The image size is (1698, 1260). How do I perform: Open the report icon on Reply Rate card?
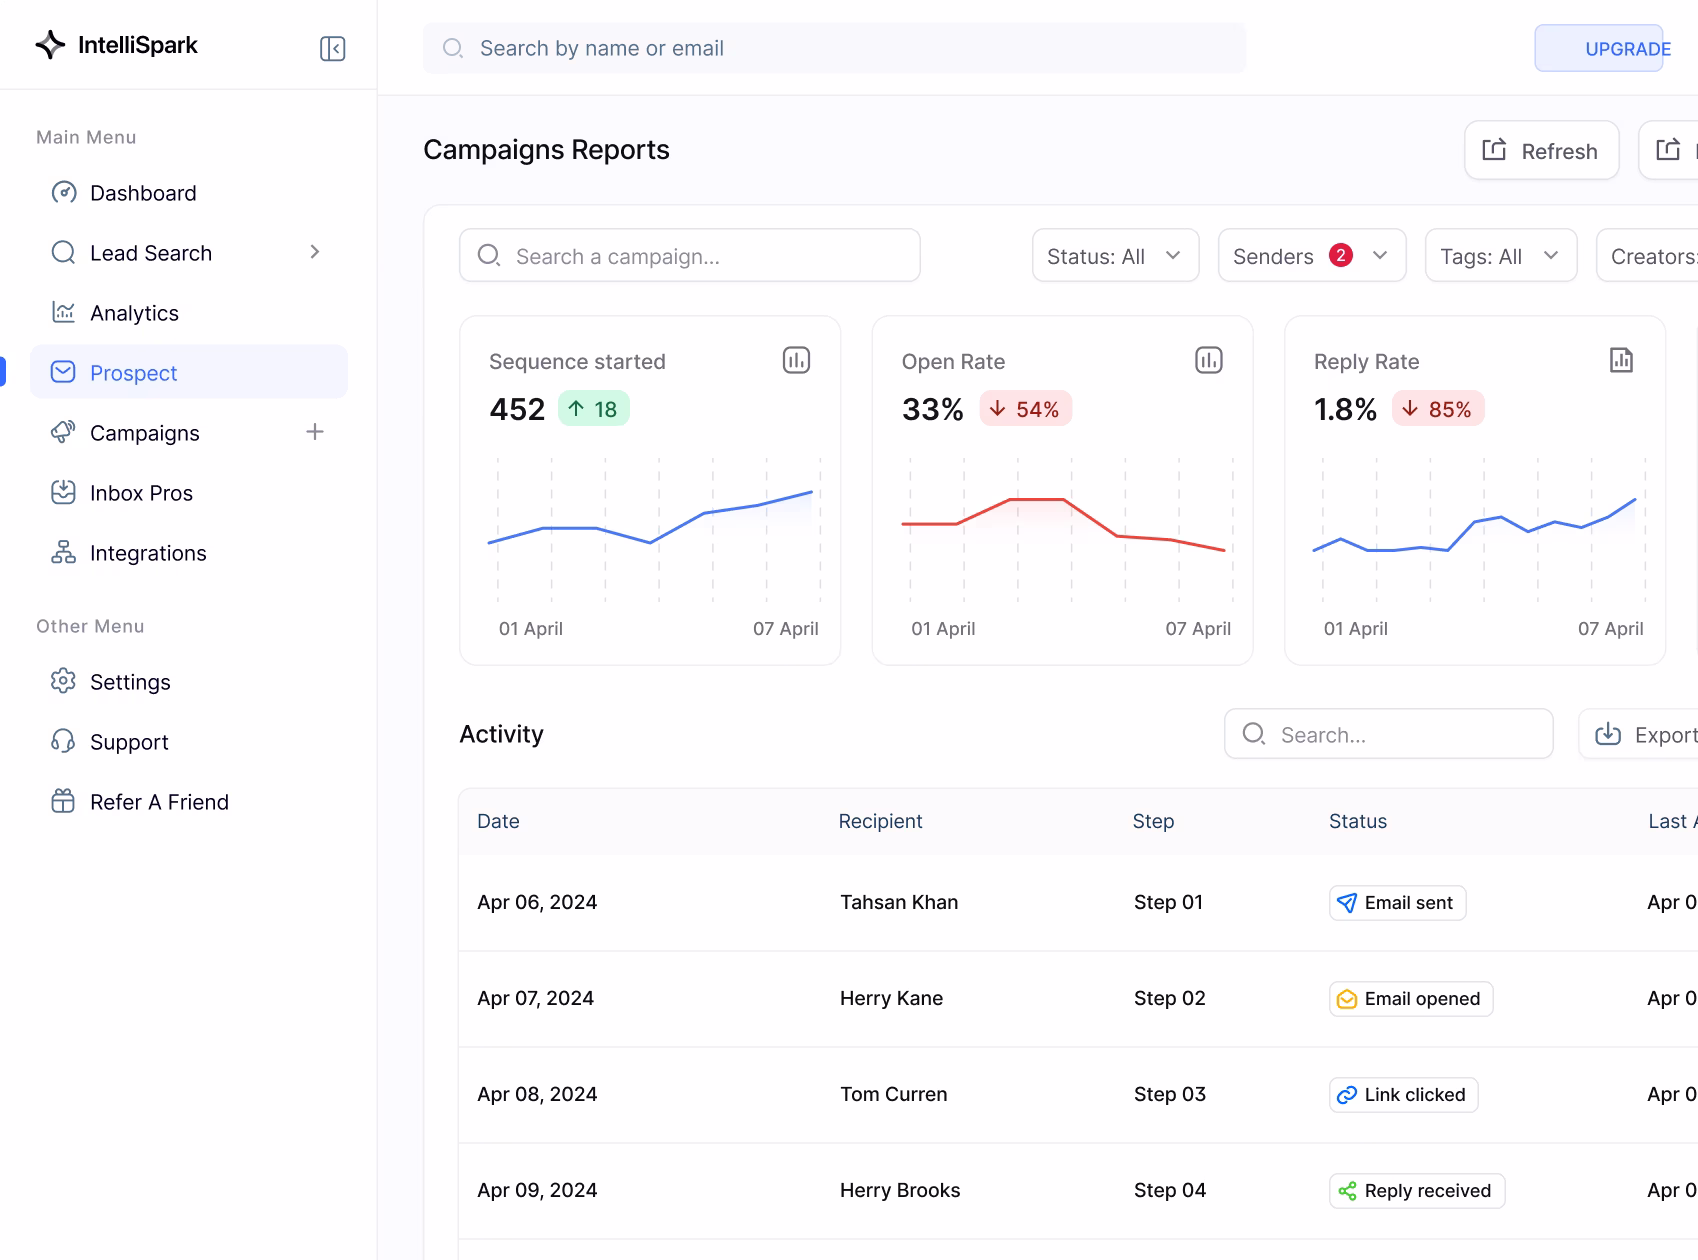pos(1621,360)
